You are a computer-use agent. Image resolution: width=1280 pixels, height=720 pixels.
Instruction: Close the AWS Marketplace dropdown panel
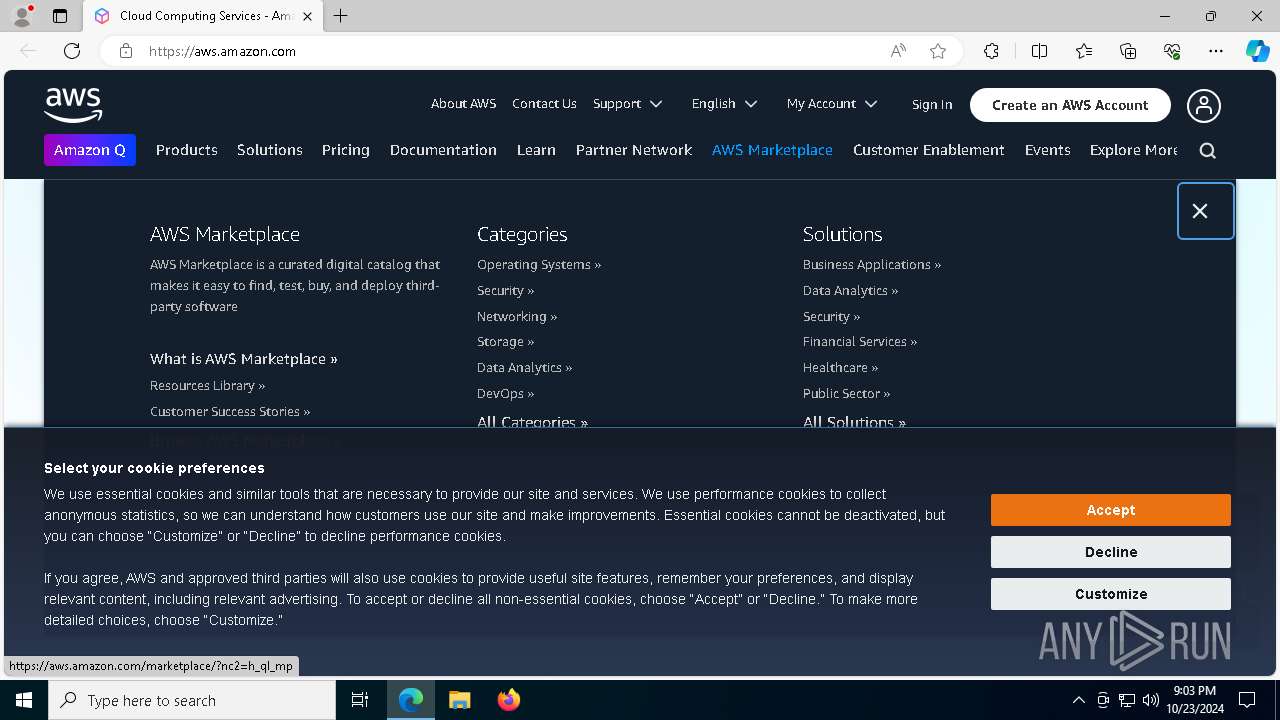[x=1205, y=211]
